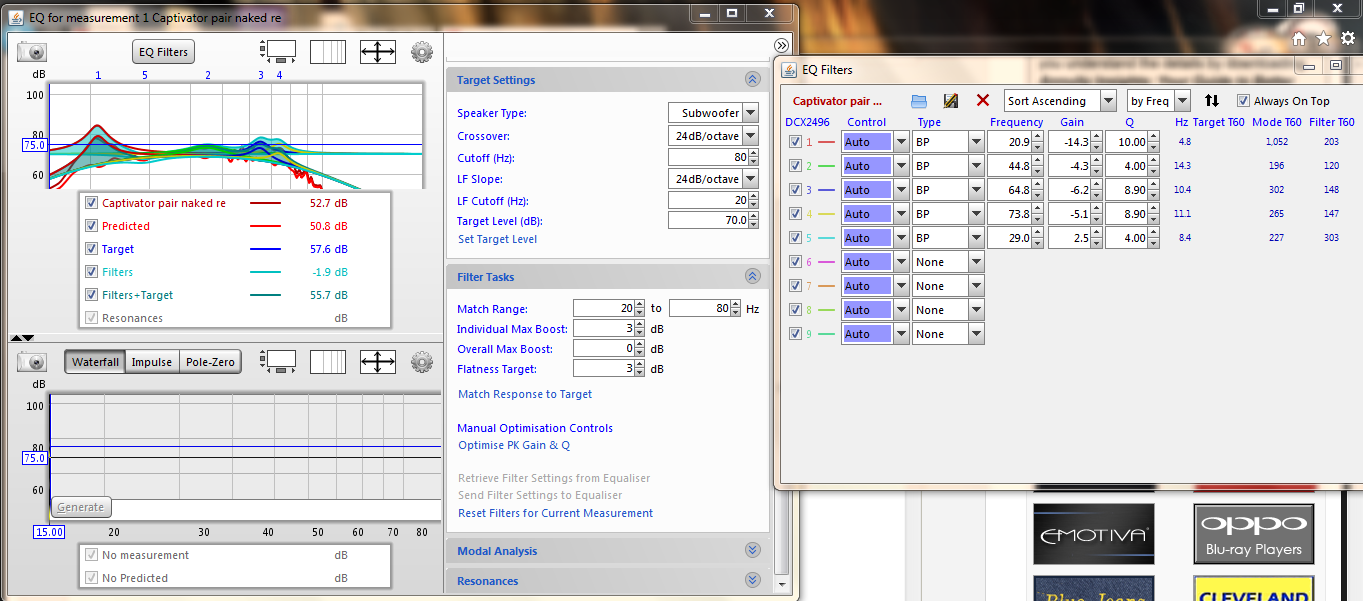Viewport: 1363px width, 601px height.
Task: Collapse Target Settings section
Action: pyautogui.click(x=753, y=80)
